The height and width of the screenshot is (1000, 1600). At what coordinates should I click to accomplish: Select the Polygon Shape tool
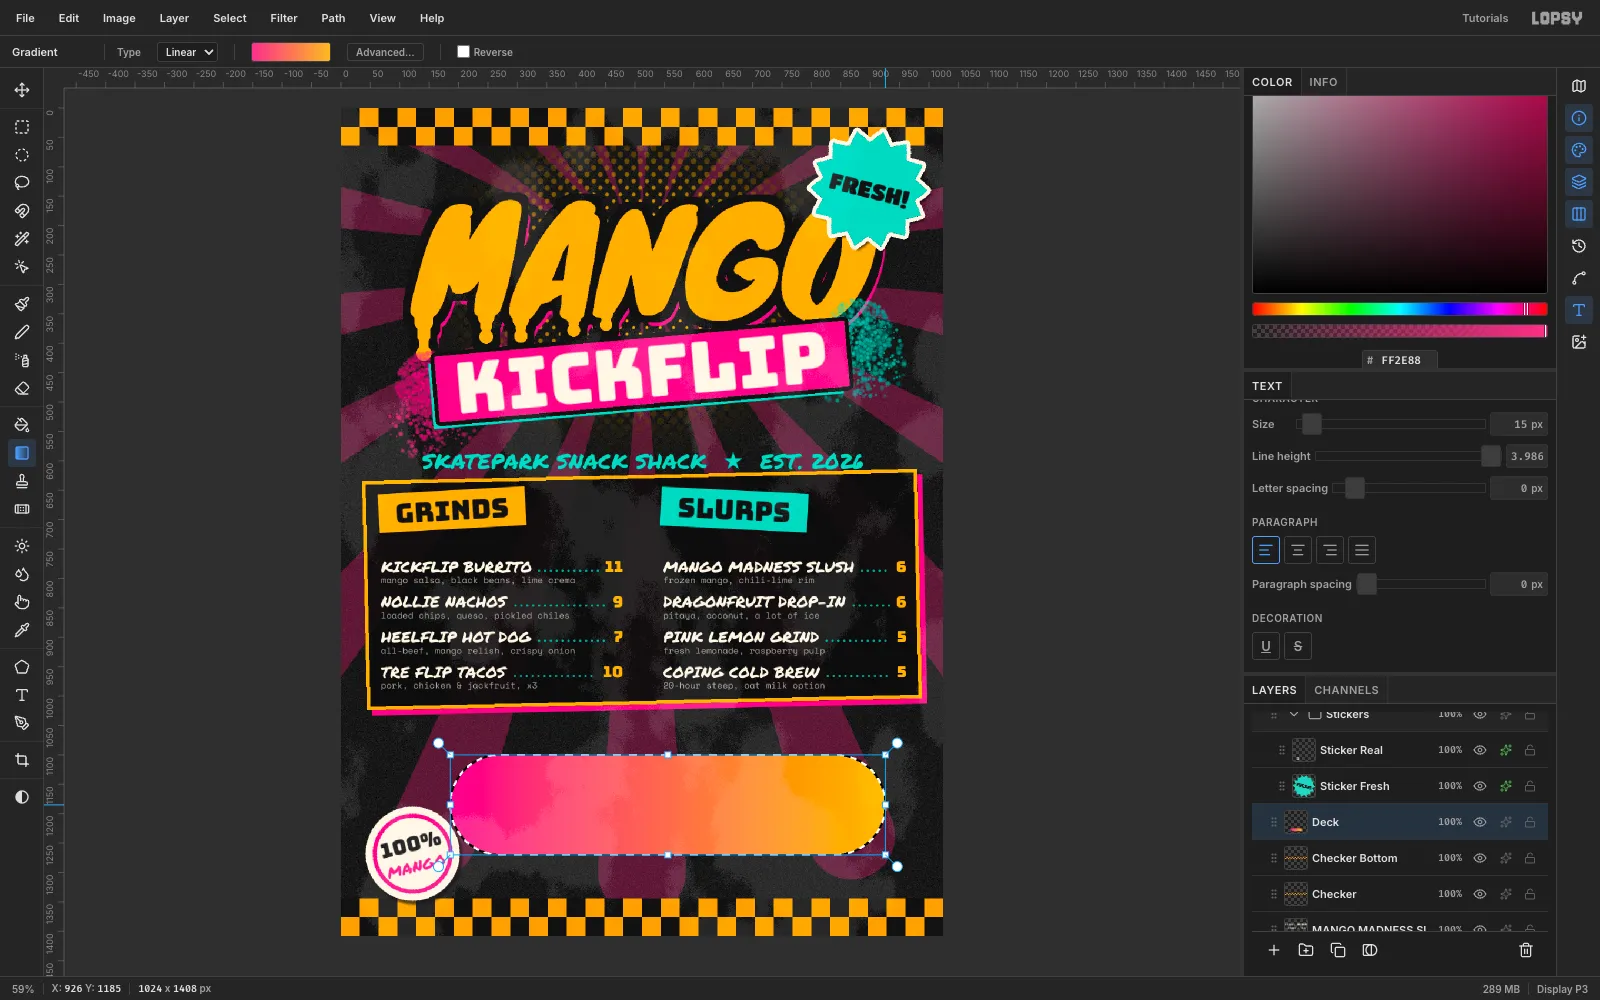click(x=22, y=667)
